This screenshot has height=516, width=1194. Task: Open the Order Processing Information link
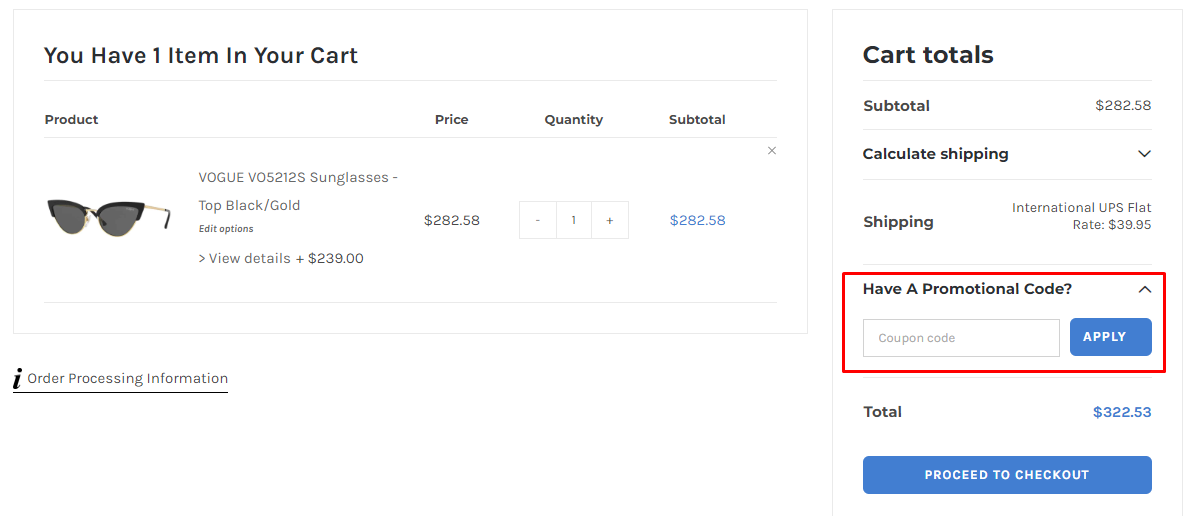(x=127, y=378)
